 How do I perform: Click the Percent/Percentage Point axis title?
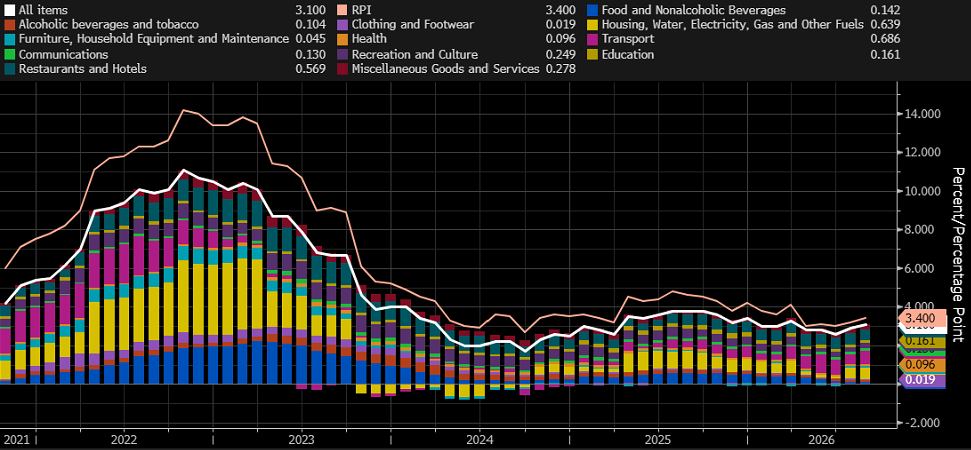tap(957, 254)
